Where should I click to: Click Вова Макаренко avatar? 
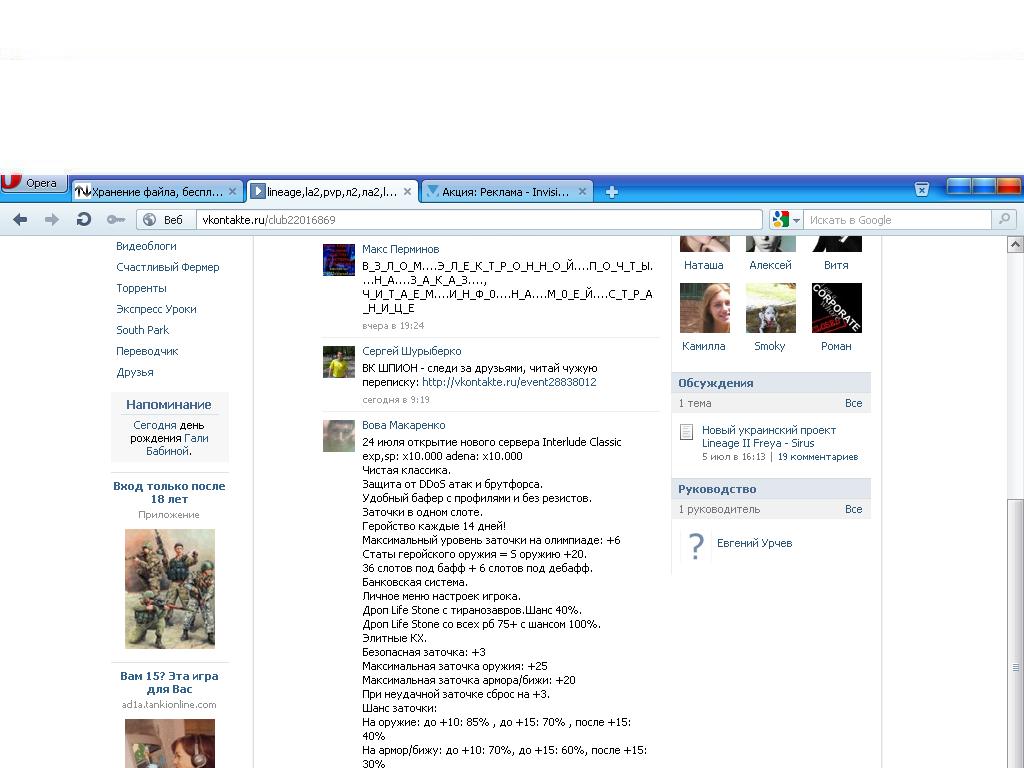click(339, 436)
